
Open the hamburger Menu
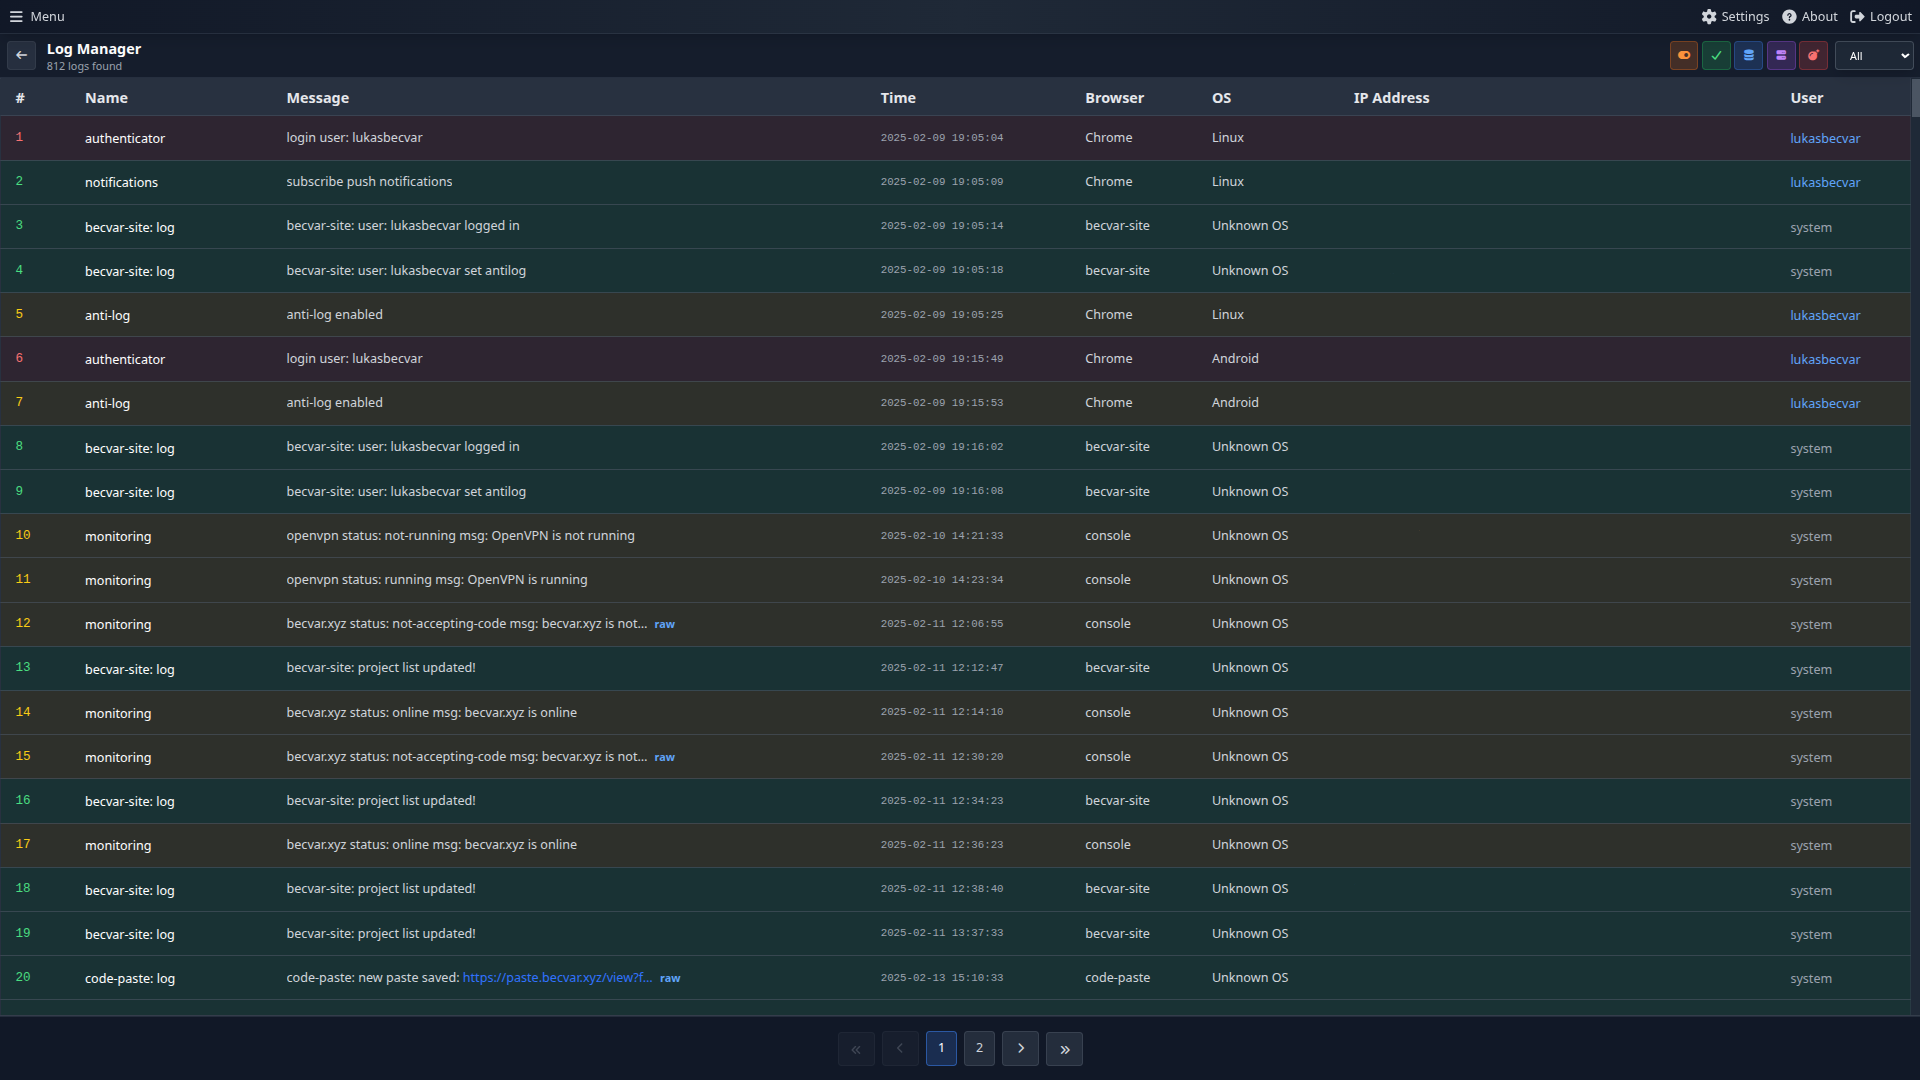pyautogui.click(x=37, y=16)
